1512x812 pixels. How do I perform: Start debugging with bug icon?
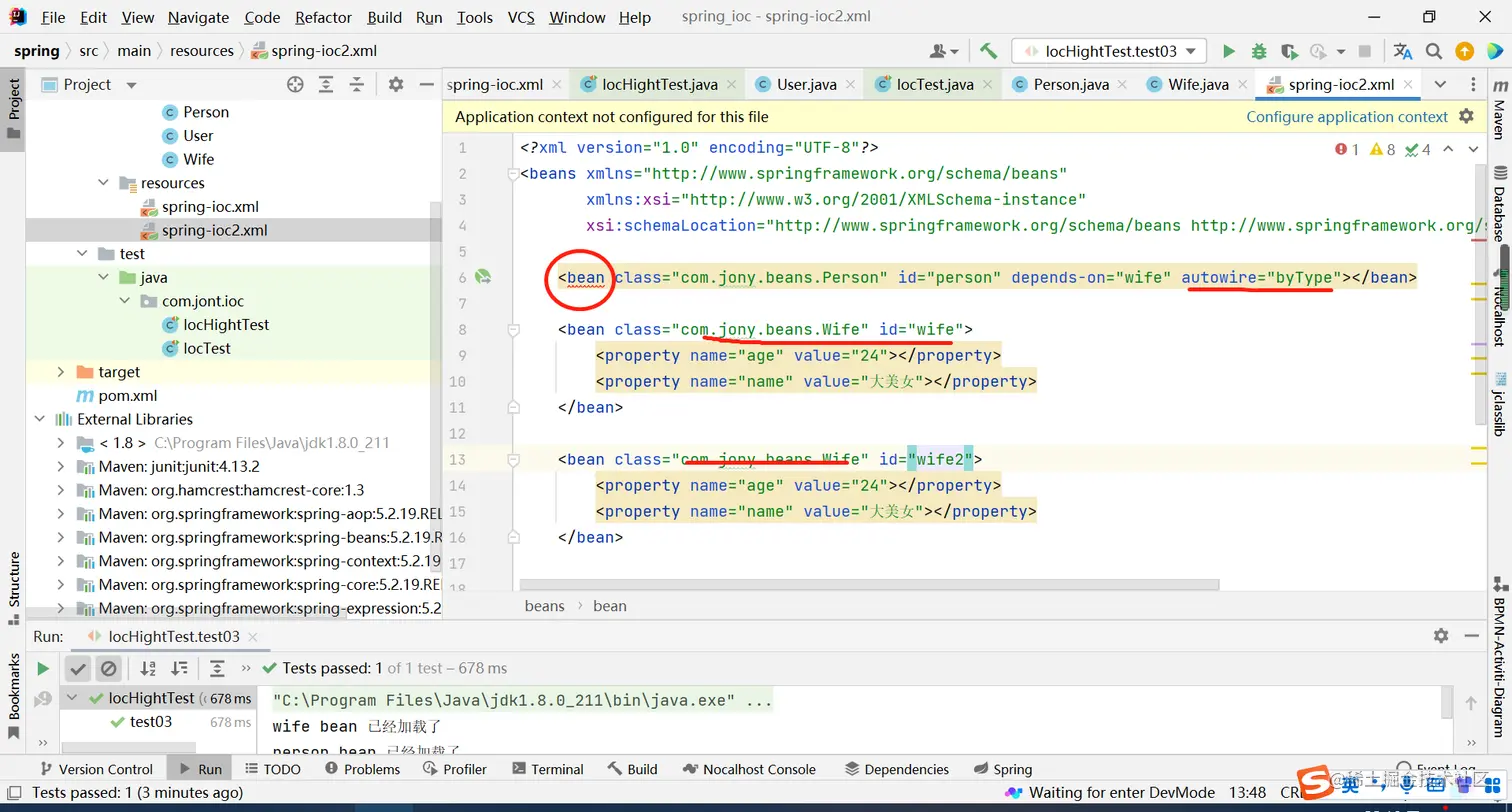(1259, 51)
